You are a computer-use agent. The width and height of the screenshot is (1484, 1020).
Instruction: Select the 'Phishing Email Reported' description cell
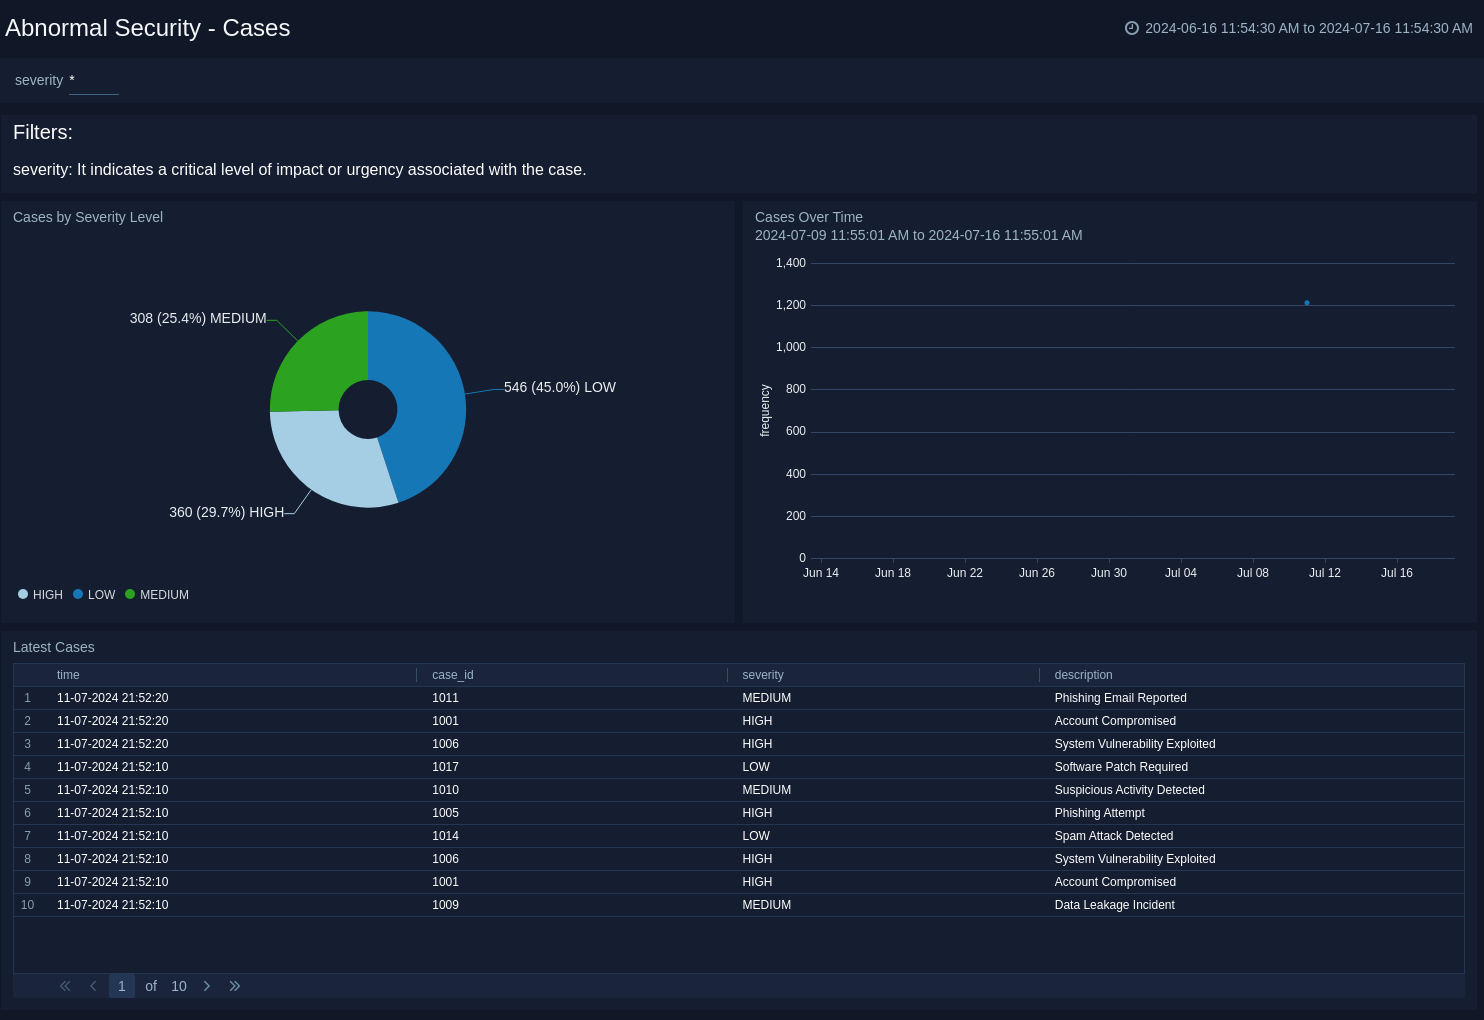(1120, 698)
